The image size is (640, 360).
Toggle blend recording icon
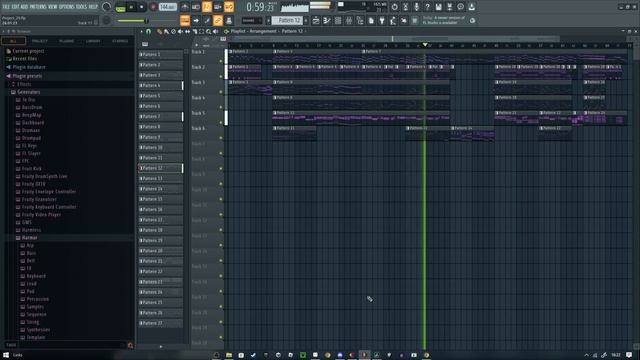pos(218,7)
